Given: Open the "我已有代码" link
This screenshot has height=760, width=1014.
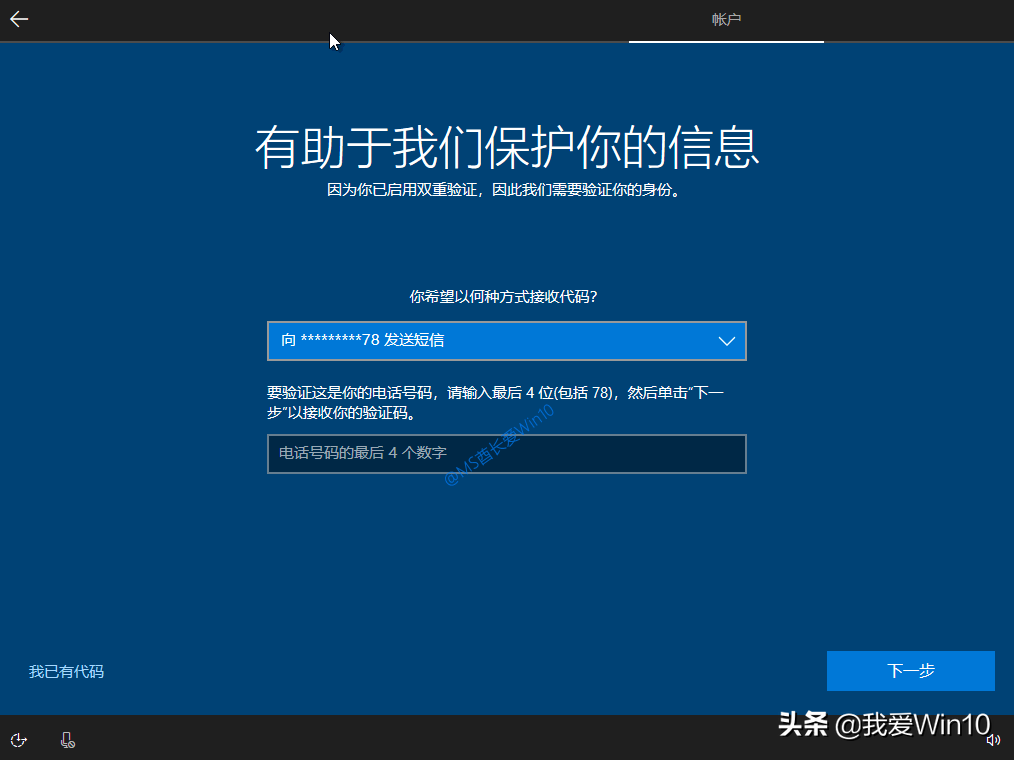Looking at the screenshot, I should (x=65, y=671).
